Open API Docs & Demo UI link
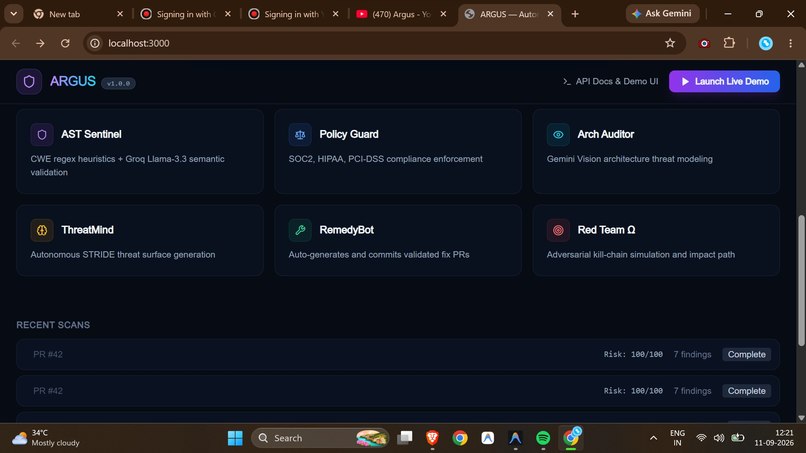806x453 pixels. point(610,81)
